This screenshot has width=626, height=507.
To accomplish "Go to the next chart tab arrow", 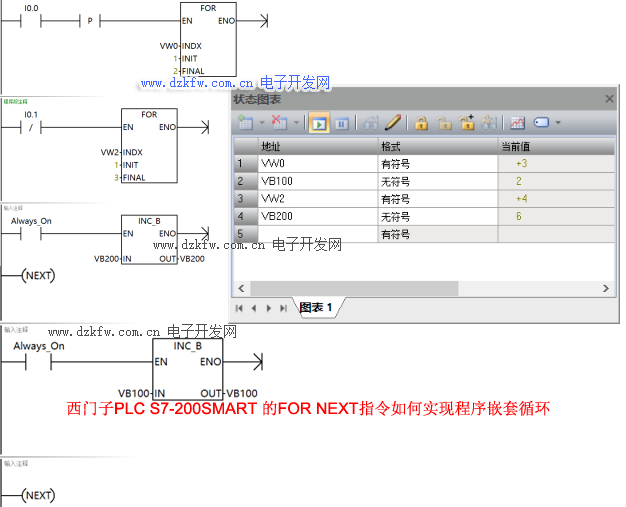I will tap(269, 308).
